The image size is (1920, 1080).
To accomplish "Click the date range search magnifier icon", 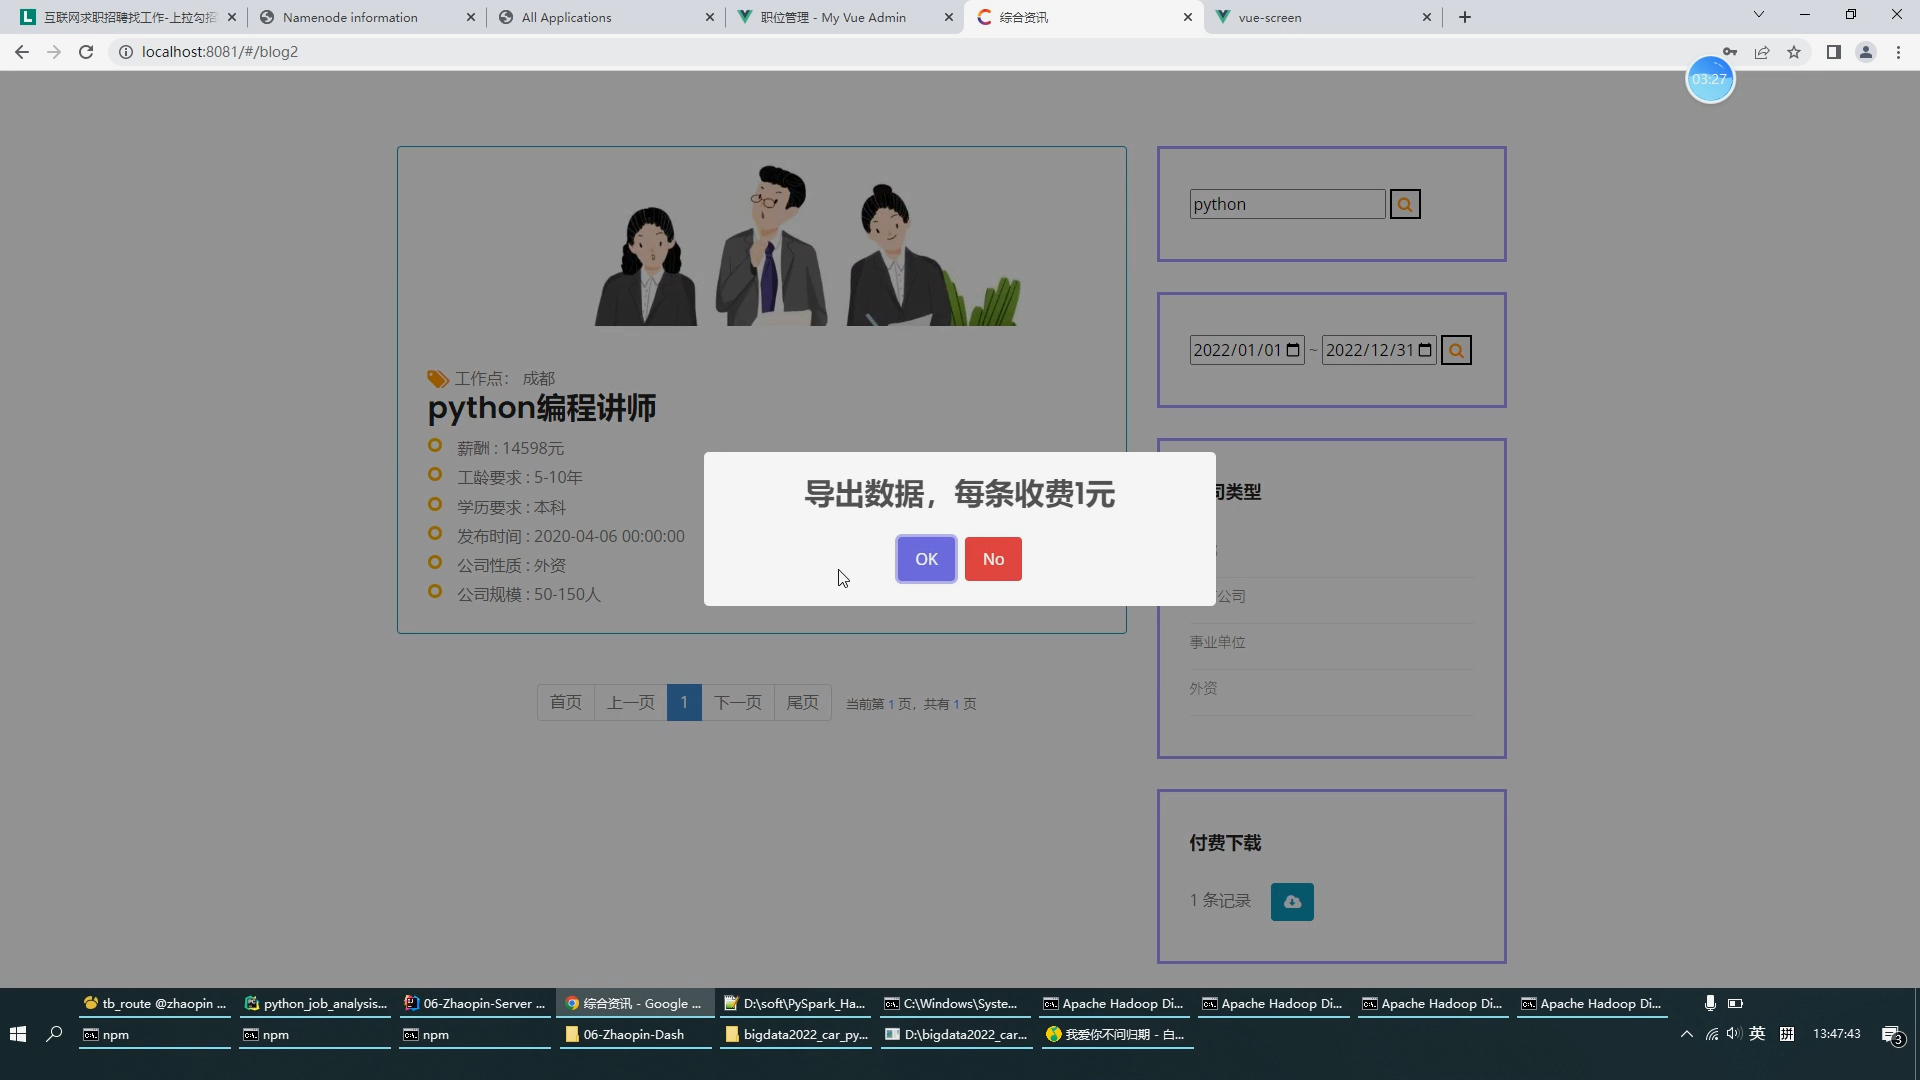I will 1457,349.
